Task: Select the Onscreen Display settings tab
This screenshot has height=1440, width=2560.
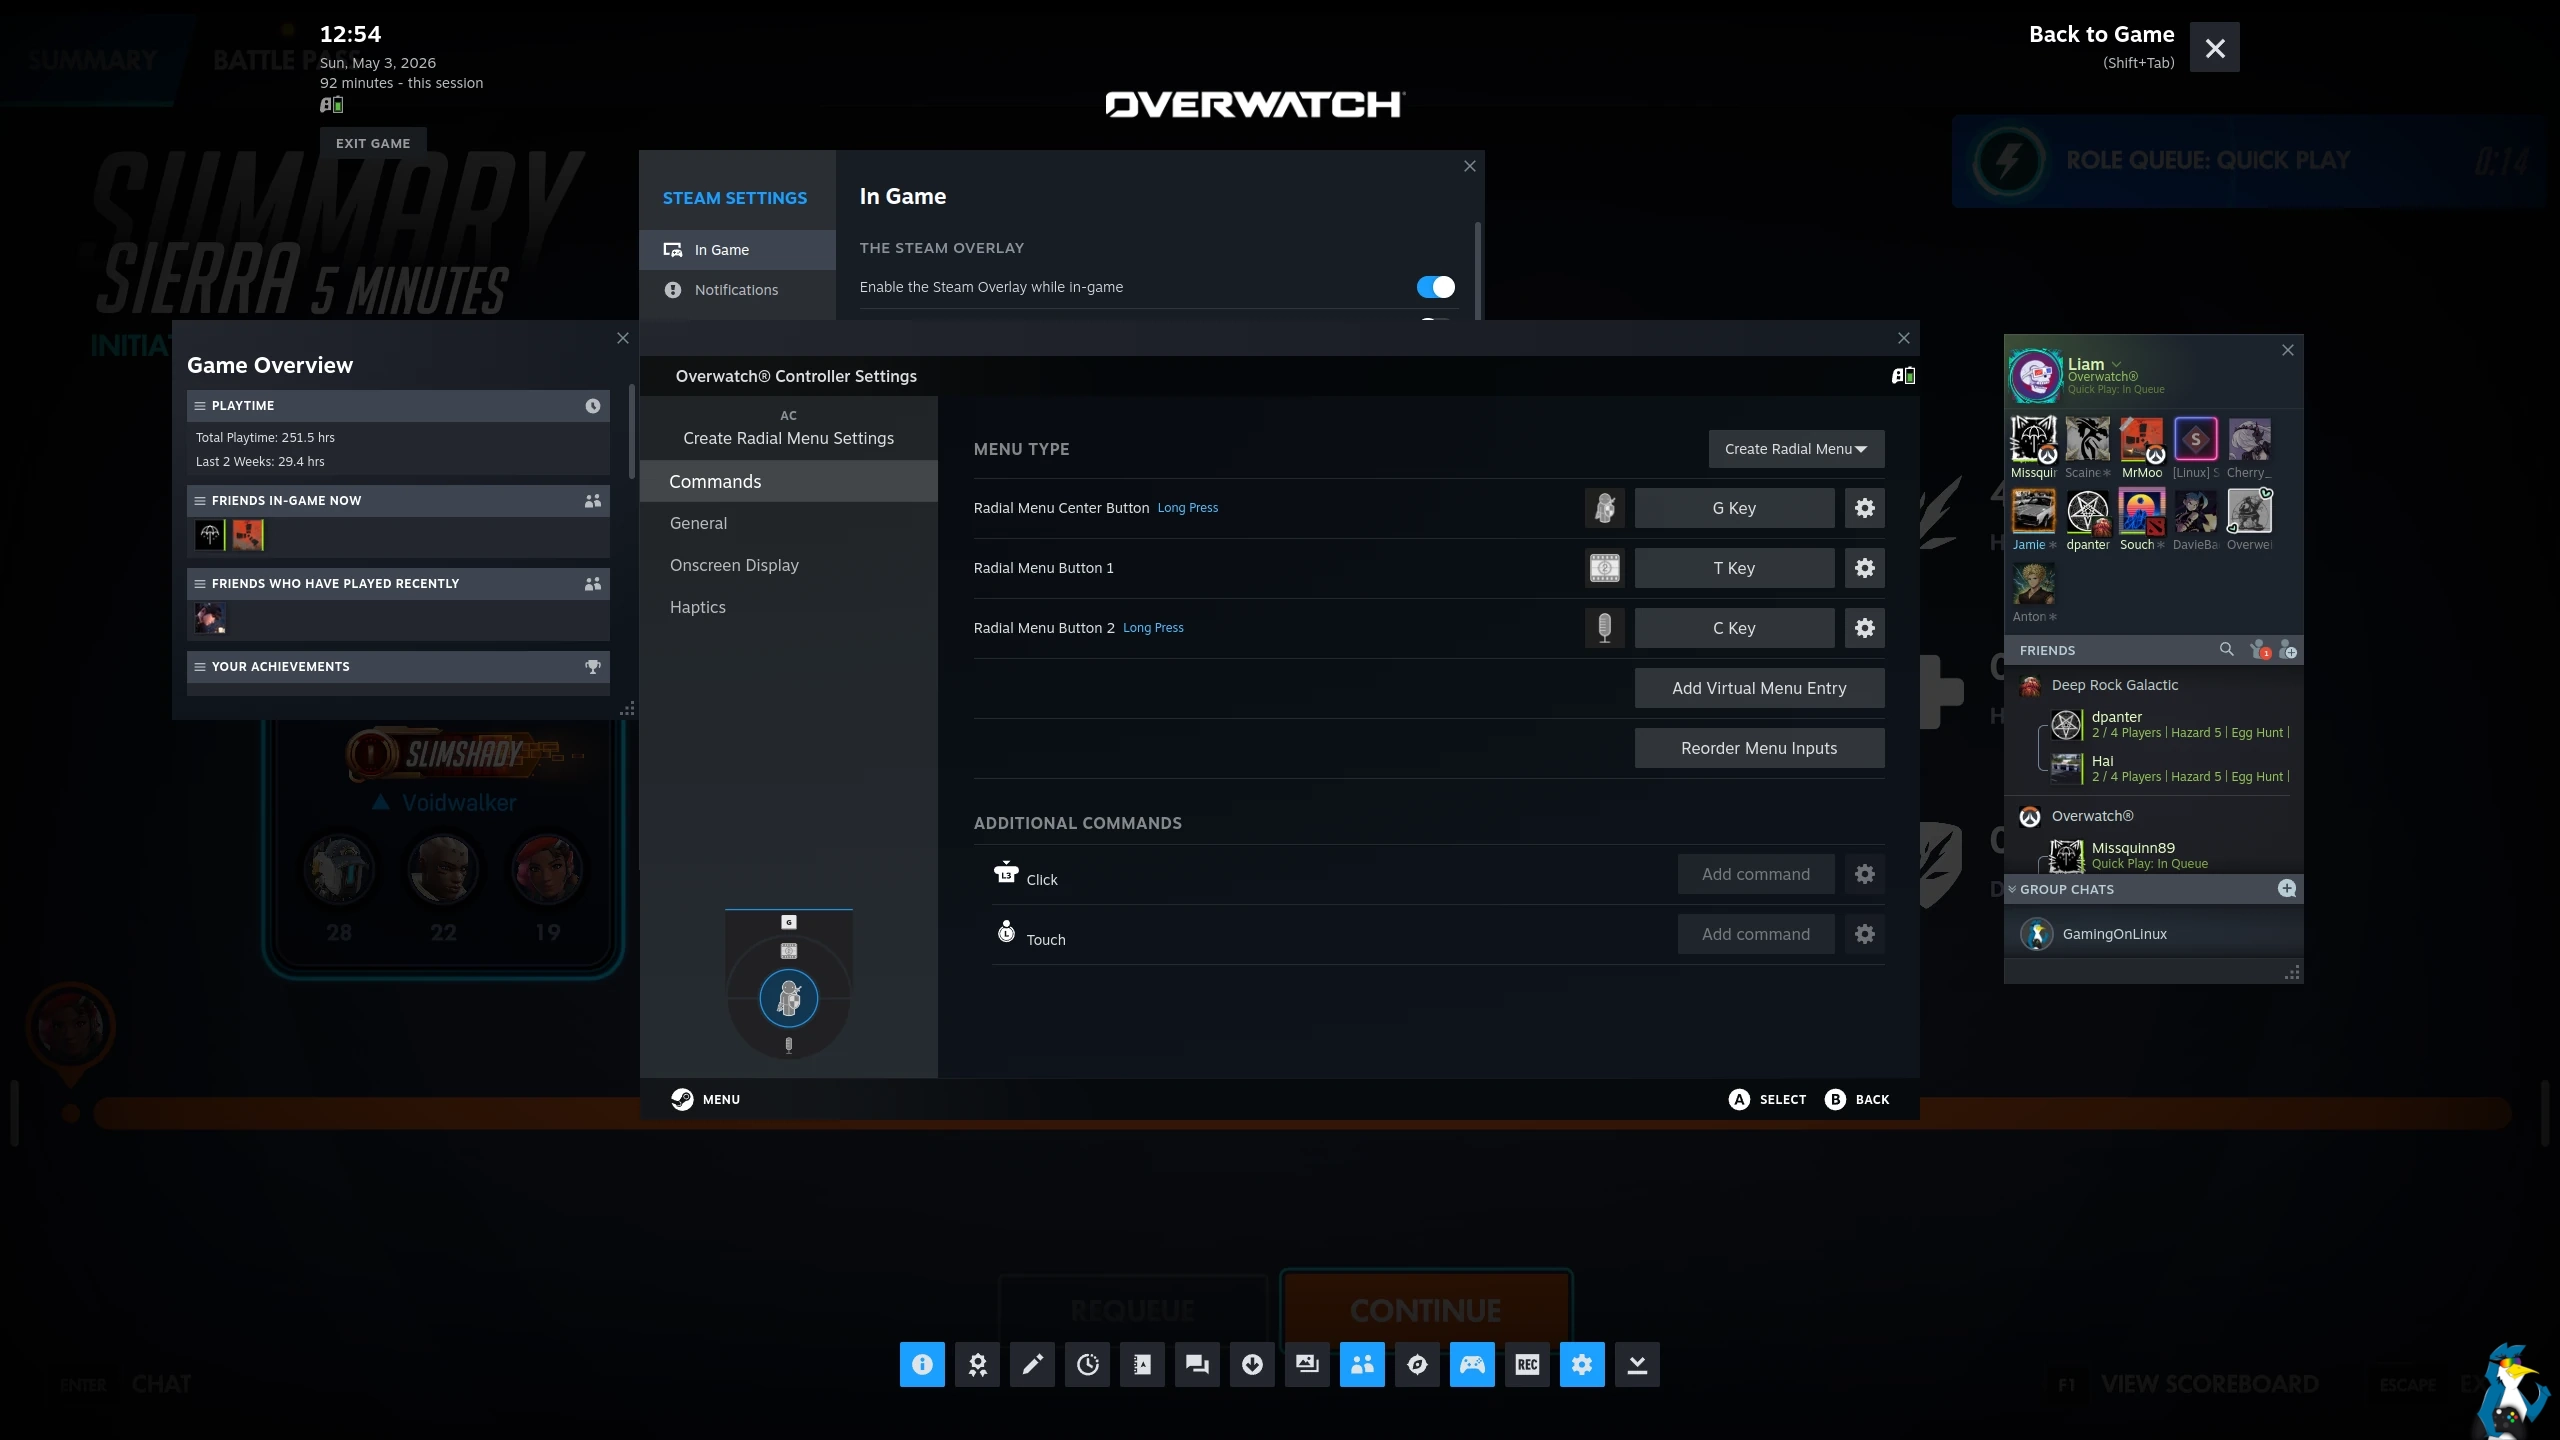Action: (734, 565)
